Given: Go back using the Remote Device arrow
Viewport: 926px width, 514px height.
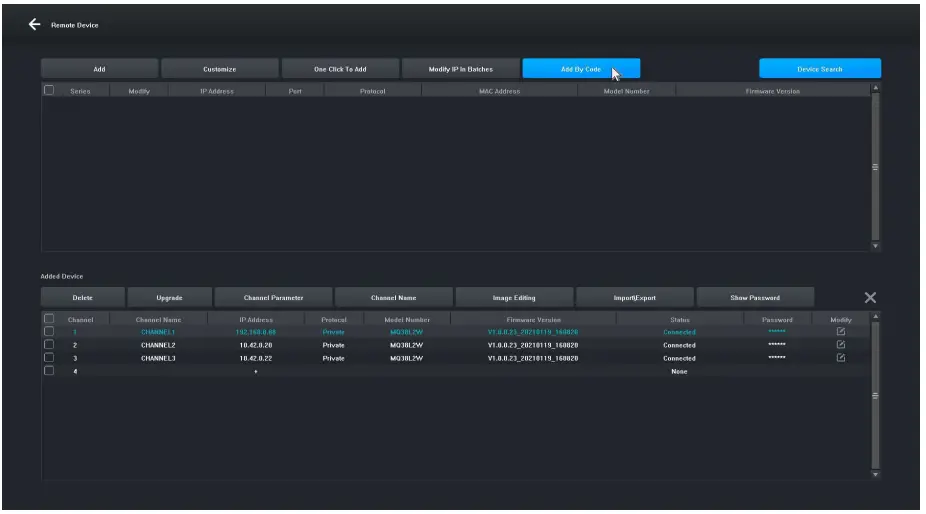Looking at the screenshot, I should 34,24.
